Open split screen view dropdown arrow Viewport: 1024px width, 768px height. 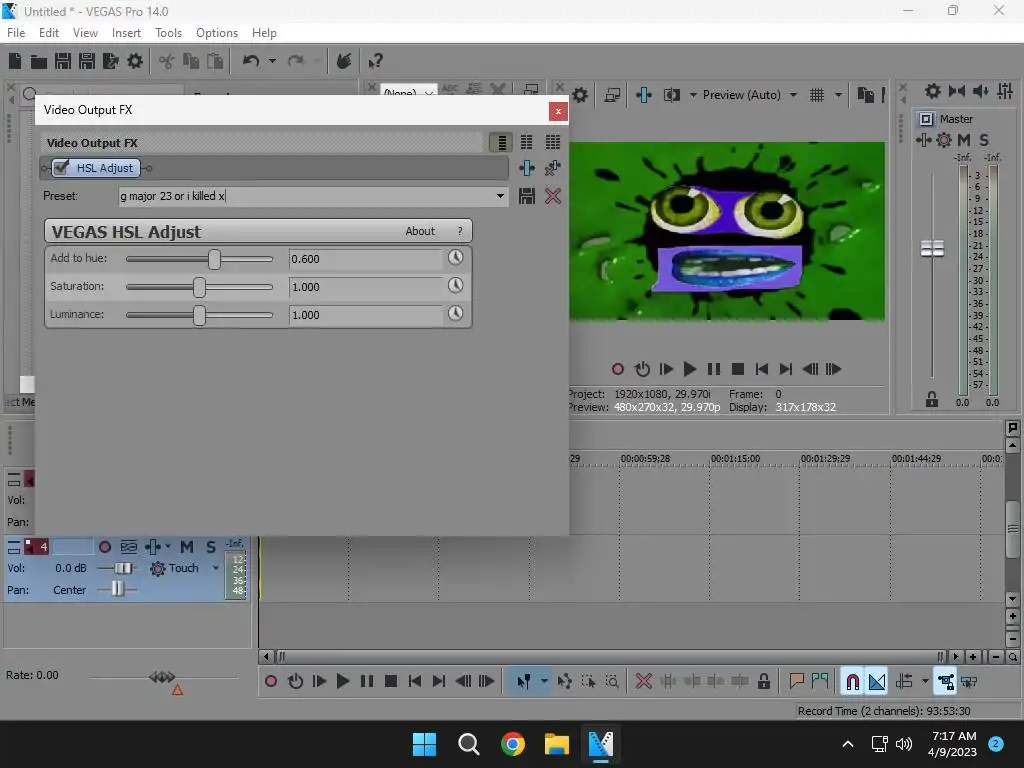tap(694, 95)
